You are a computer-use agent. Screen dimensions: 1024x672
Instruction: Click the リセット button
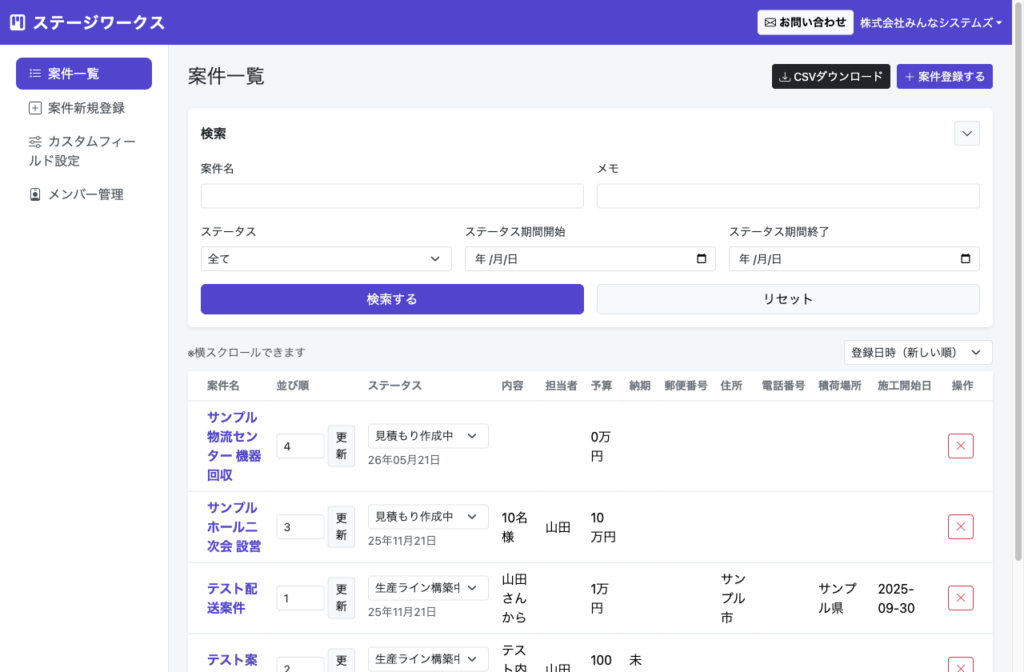coord(788,299)
